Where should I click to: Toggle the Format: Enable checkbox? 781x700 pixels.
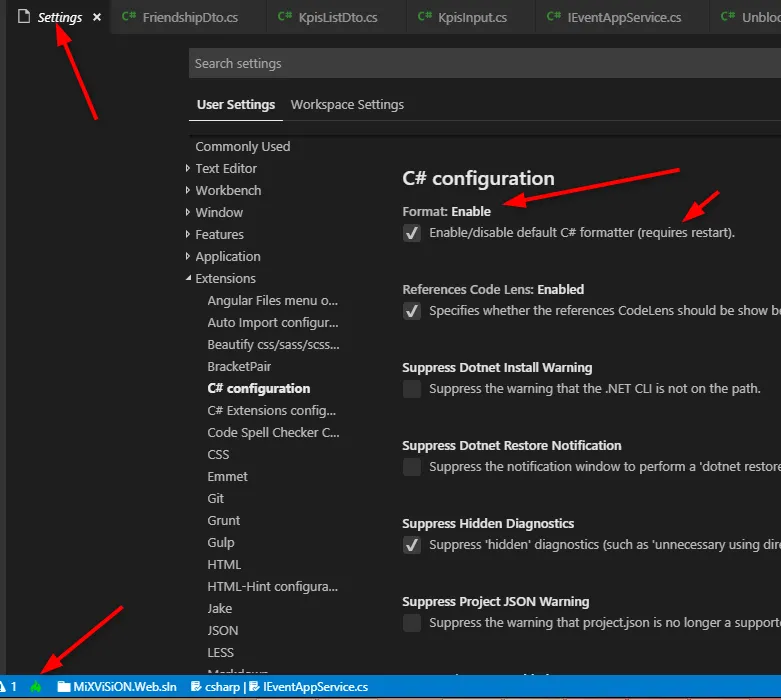[412, 233]
